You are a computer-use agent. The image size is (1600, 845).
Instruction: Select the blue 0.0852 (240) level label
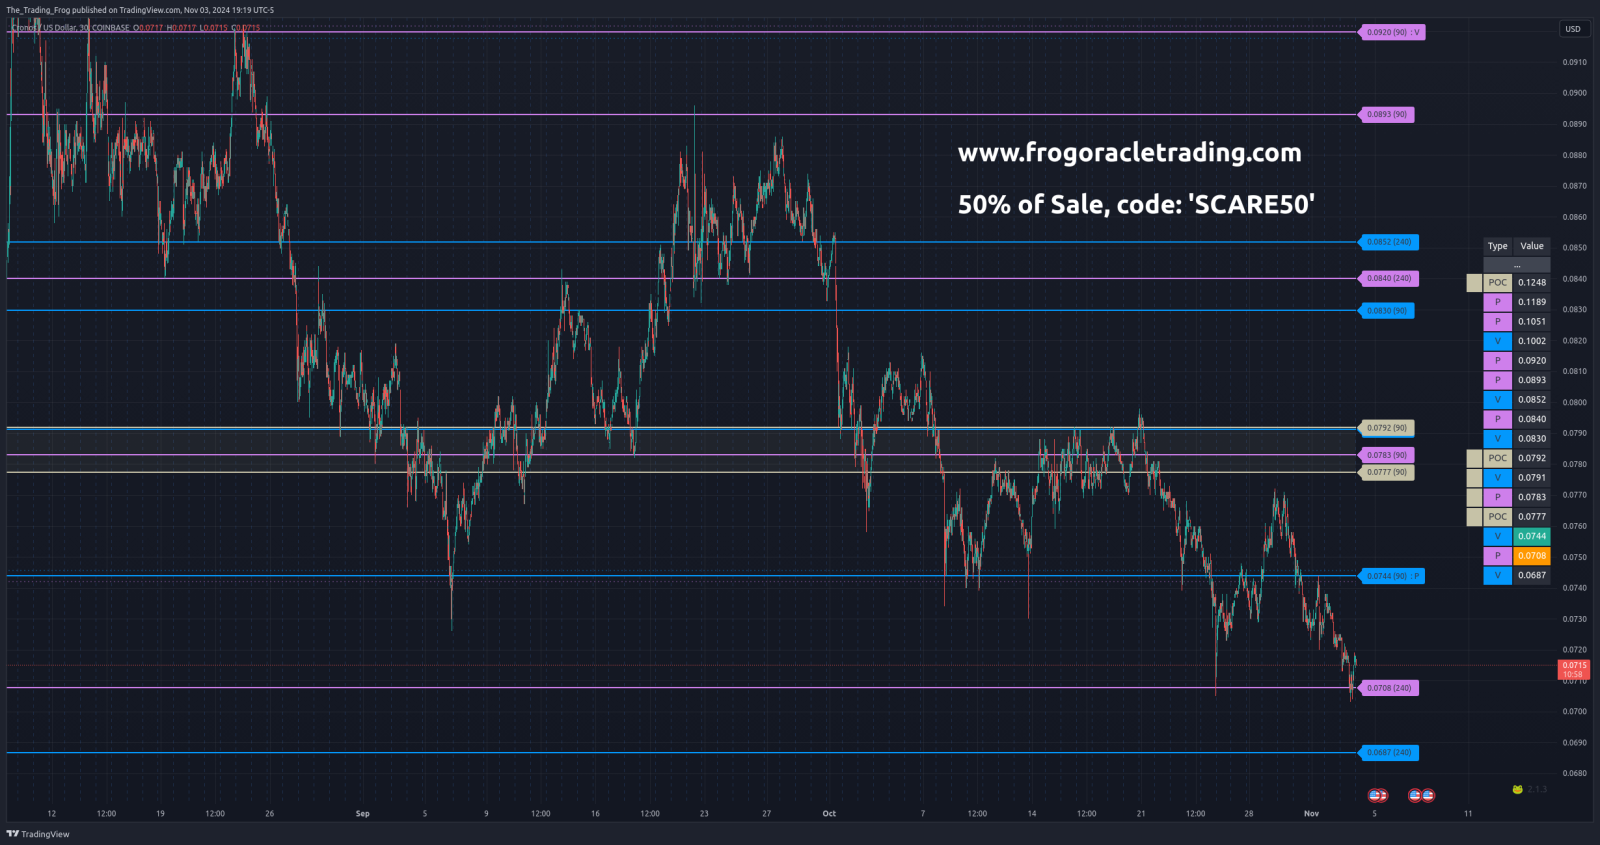(1389, 242)
